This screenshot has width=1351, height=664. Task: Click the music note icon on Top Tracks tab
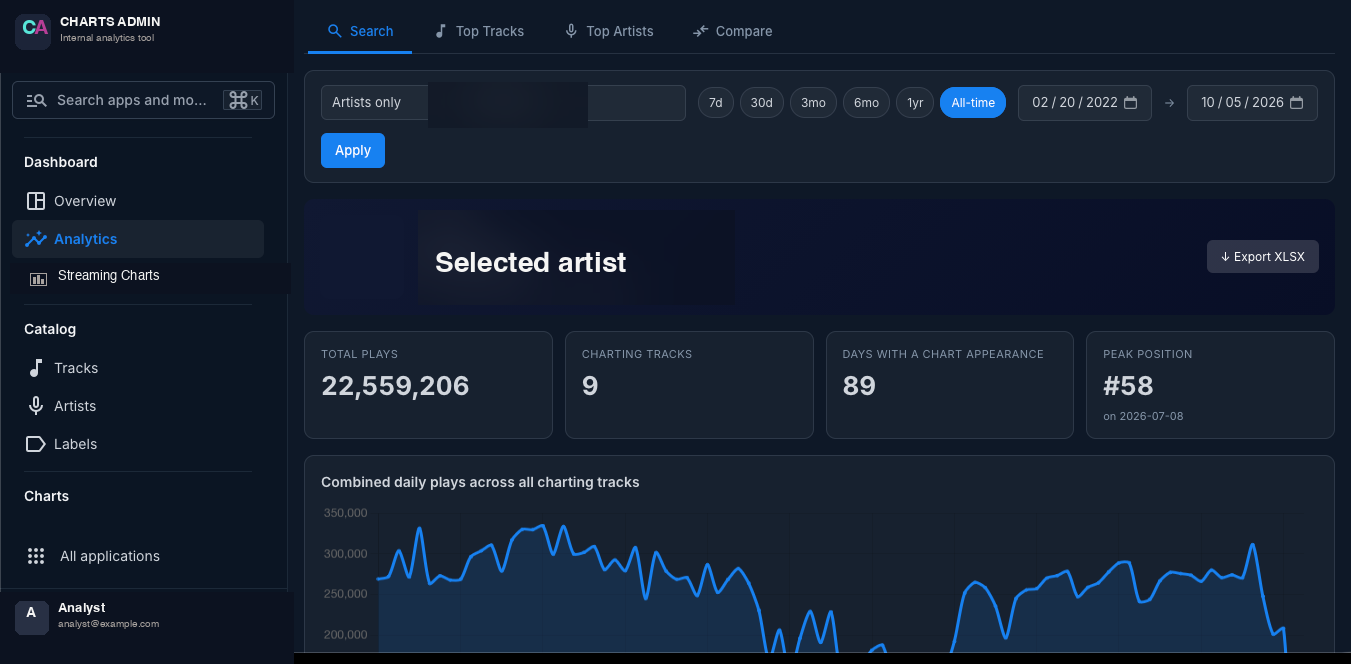pyautogui.click(x=441, y=31)
